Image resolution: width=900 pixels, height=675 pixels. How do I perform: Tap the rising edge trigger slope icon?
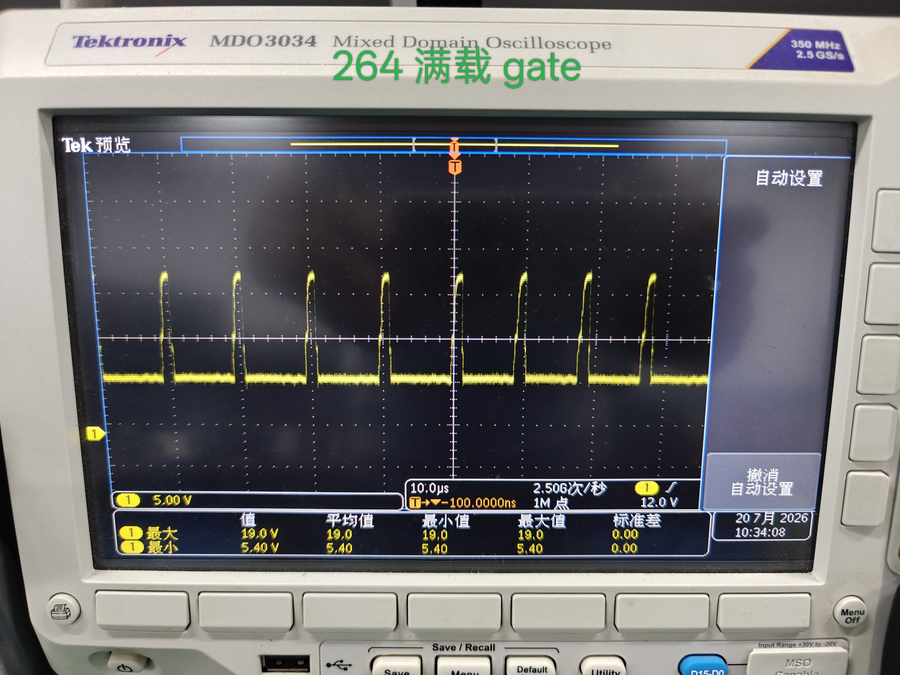click(x=671, y=488)
